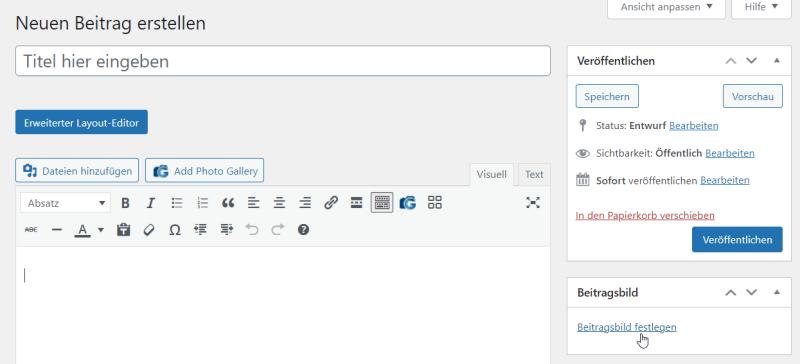The image size is (800, 364).
Task: Click the blue Veröffentlichen button
Action: pos(737,239)
